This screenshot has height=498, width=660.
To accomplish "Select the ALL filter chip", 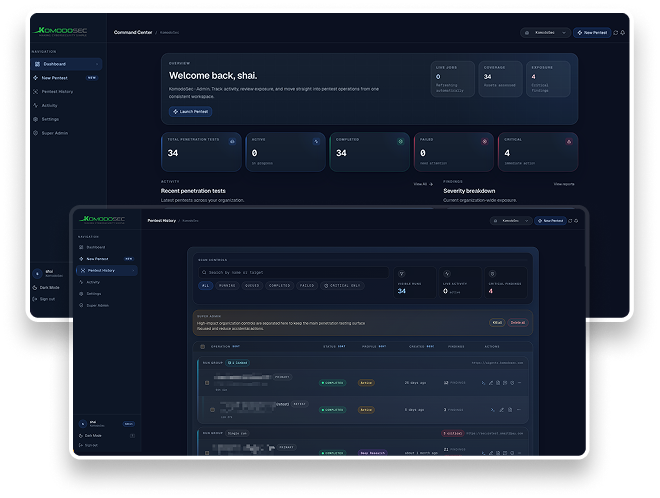I will [x=205, y=285].
